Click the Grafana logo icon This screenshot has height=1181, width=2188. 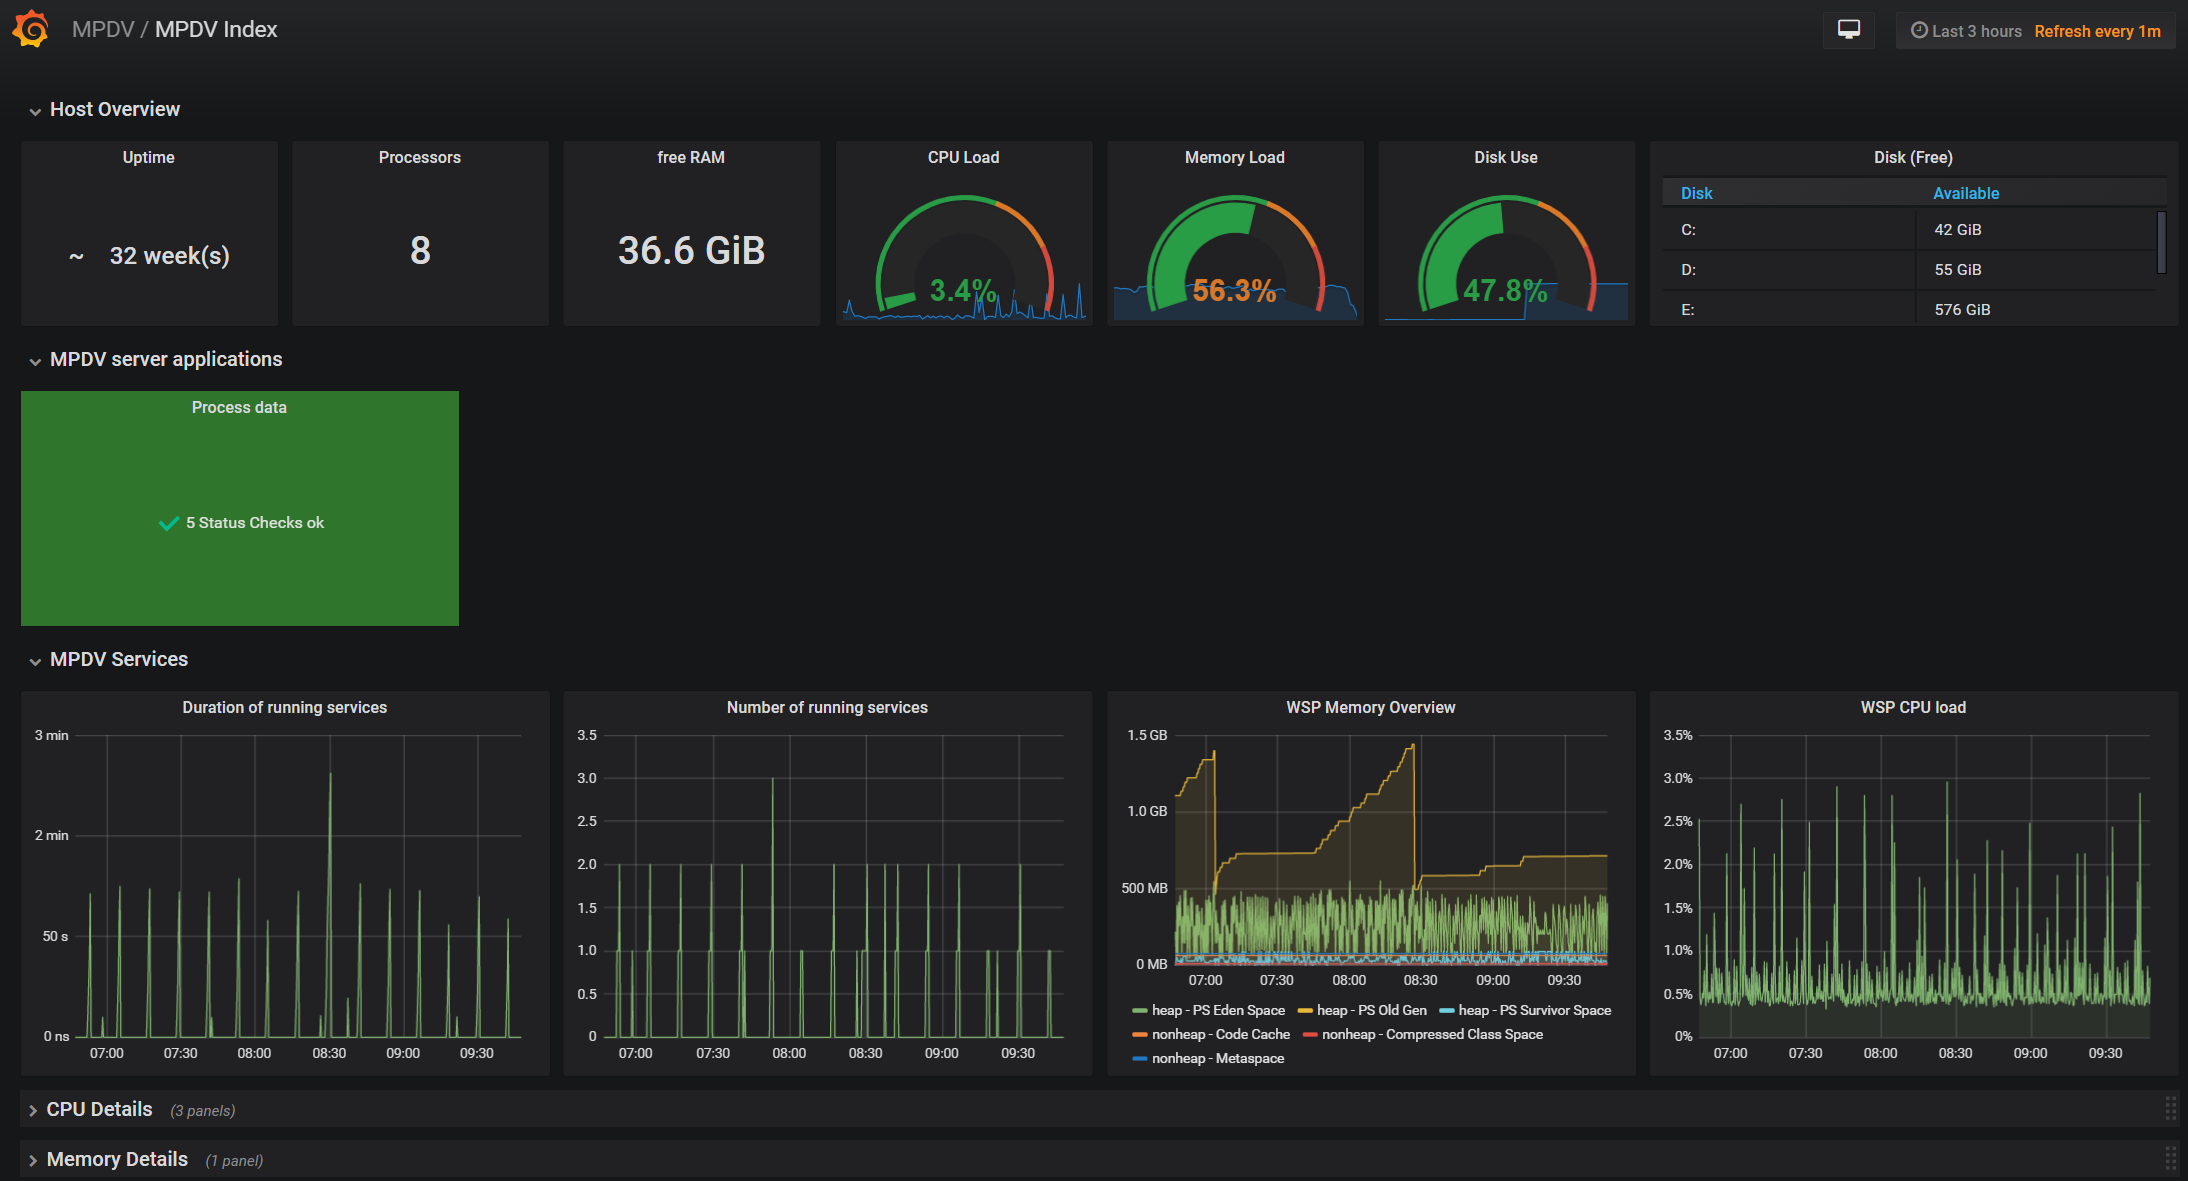tap(31, 29)
